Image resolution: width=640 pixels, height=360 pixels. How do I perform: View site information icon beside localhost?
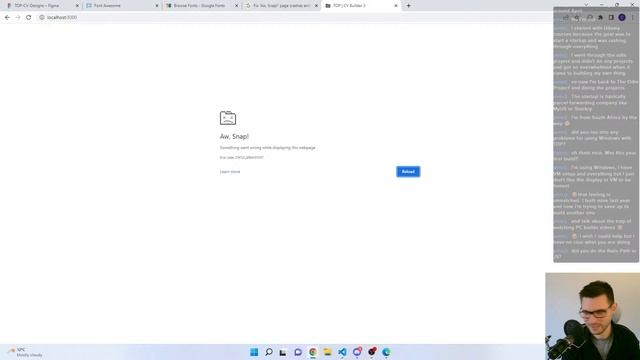pyautogui.click(x=42, y=18)
